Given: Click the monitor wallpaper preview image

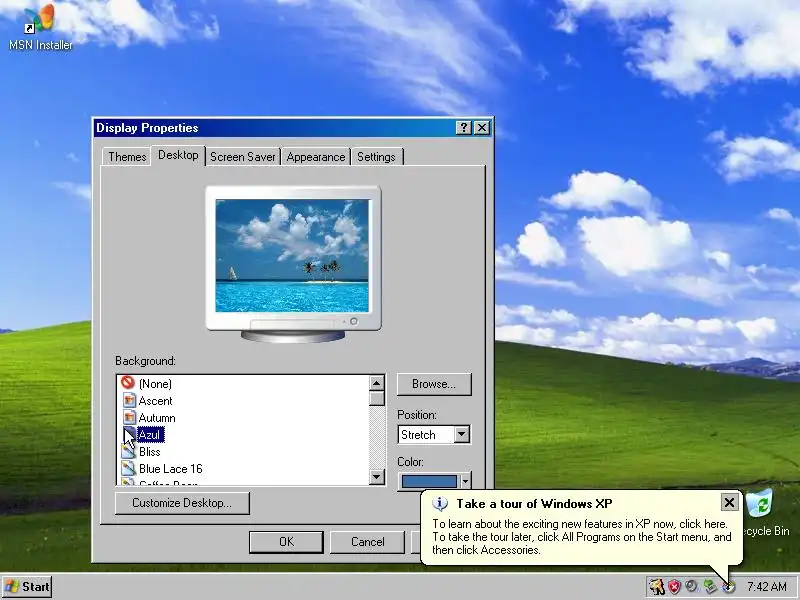Looking at the screenshot, I should (x=292, y=255).
